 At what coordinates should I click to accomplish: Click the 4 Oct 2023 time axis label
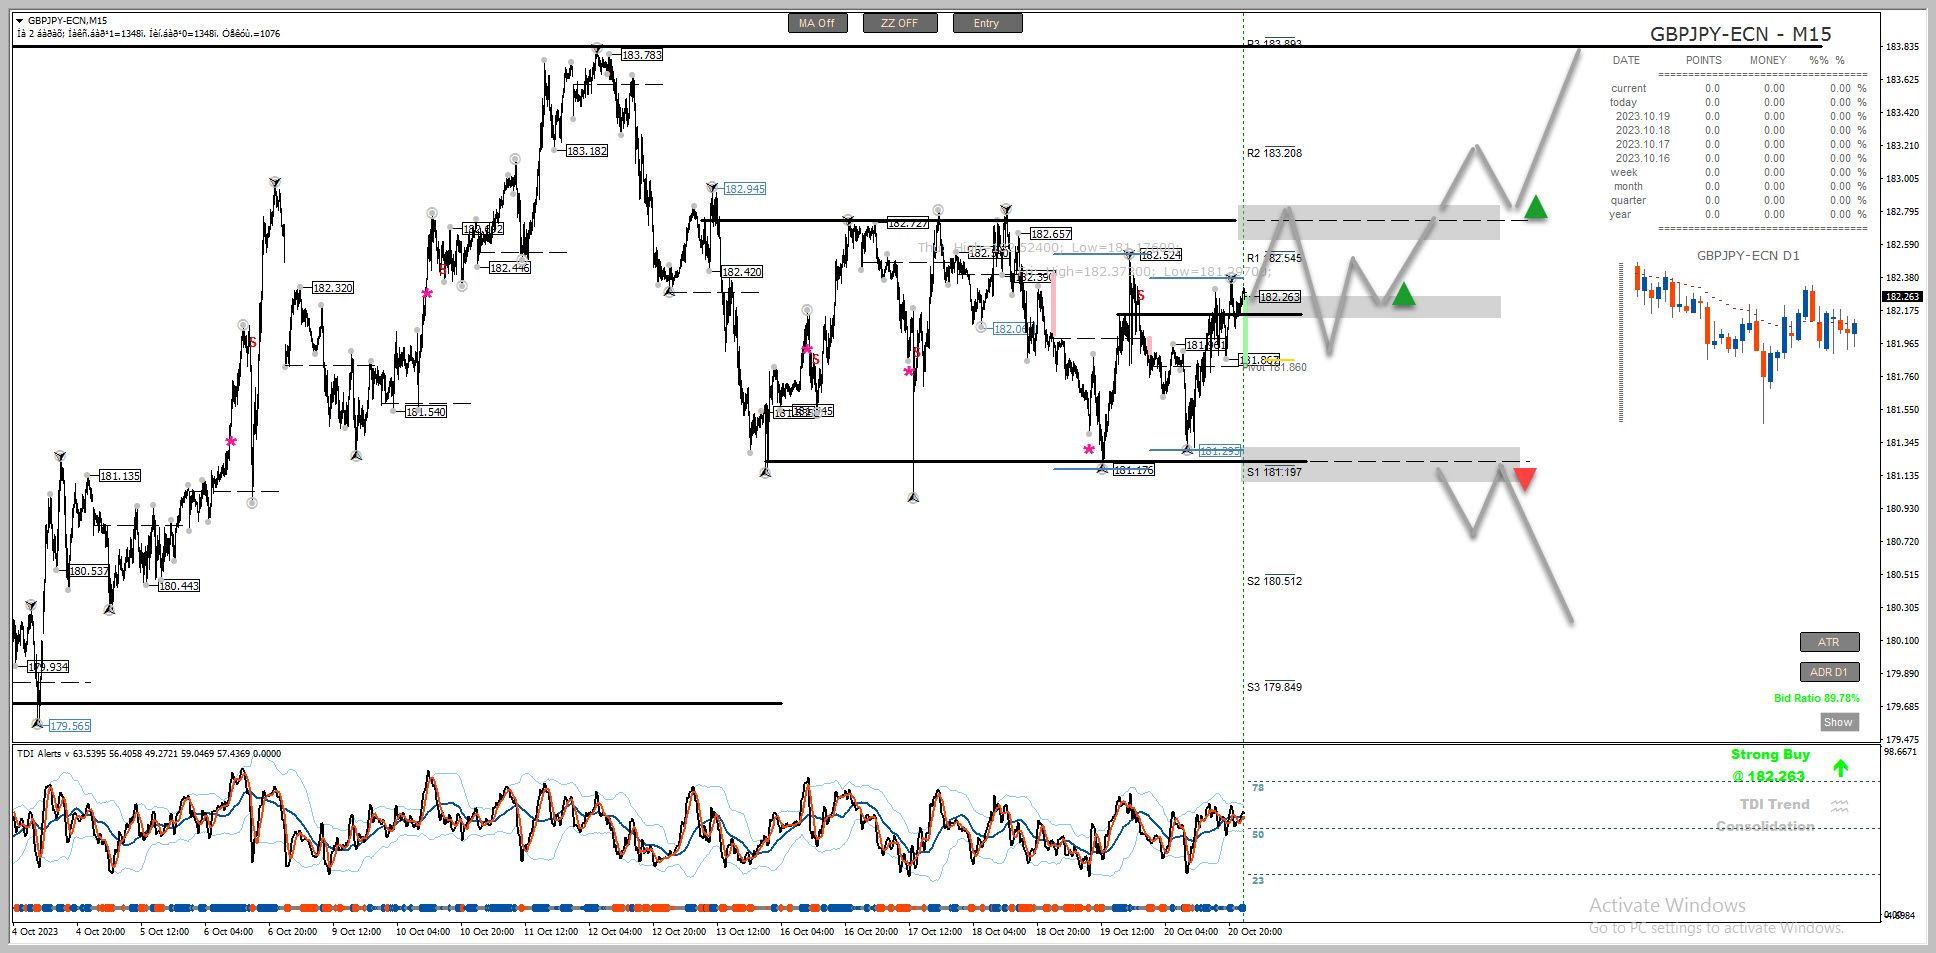35,932
